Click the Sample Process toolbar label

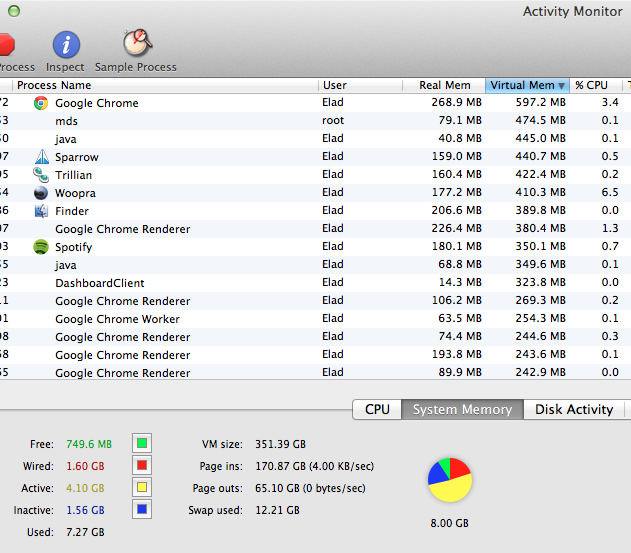136,67
